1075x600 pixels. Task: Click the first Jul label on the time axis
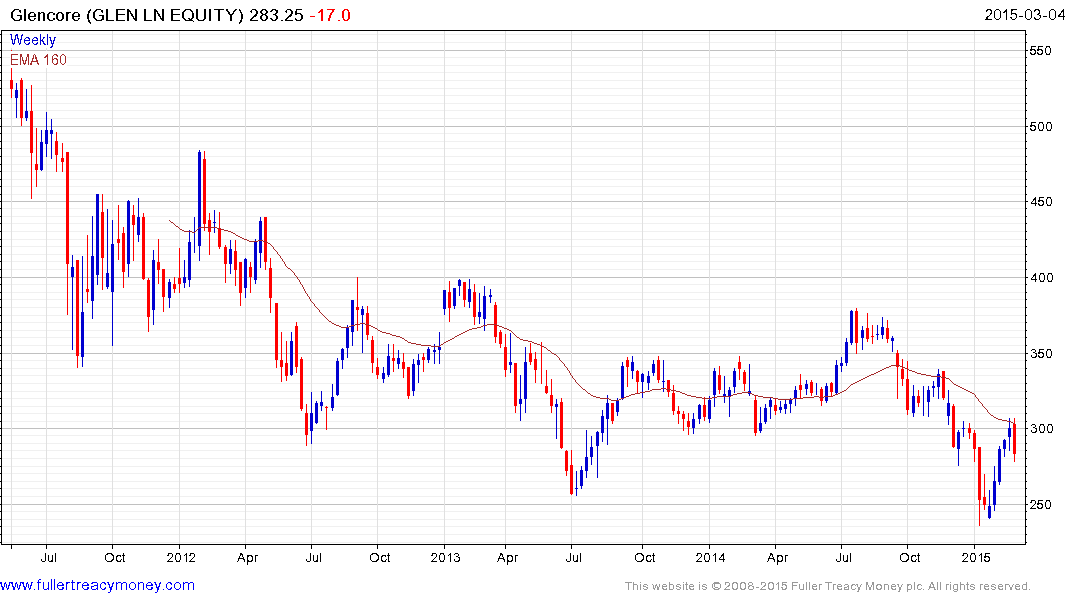[x=49, y=557]
